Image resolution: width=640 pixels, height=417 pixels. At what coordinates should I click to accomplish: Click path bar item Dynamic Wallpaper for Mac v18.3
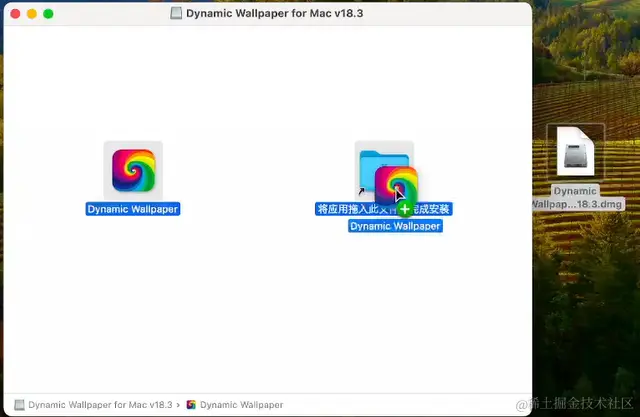pyautogui.click(x=100, y=405)
